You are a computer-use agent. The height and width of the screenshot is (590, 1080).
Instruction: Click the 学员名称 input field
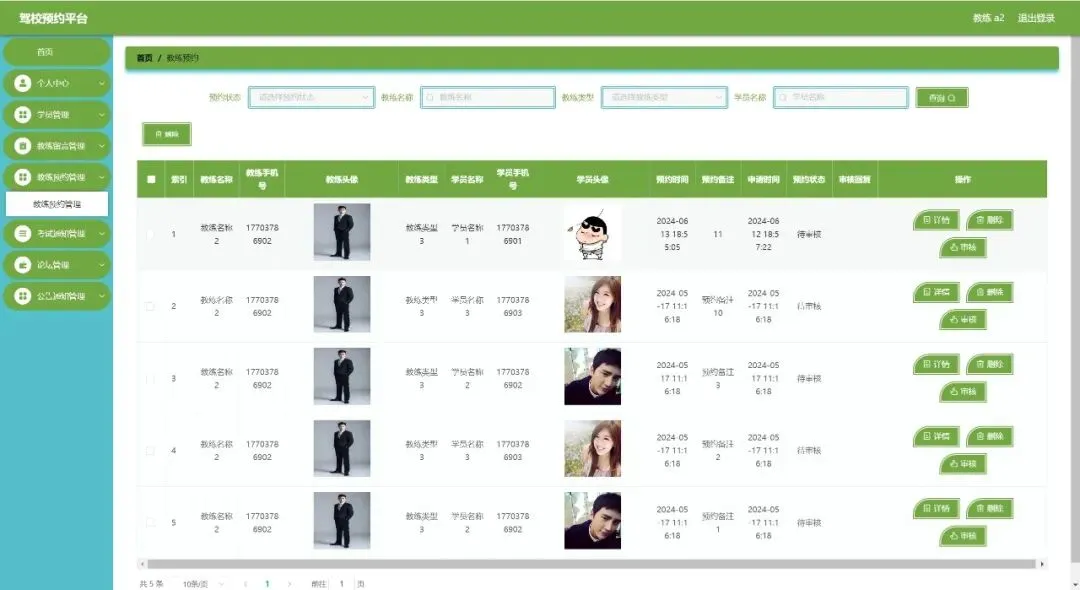840,98
